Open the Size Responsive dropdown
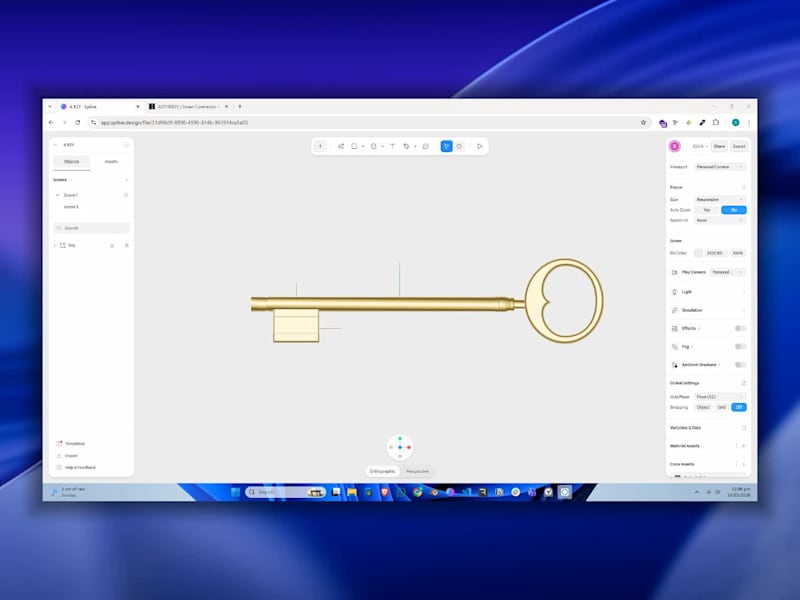800x600 pixels. pyautogui.click(x=720, y=199)
